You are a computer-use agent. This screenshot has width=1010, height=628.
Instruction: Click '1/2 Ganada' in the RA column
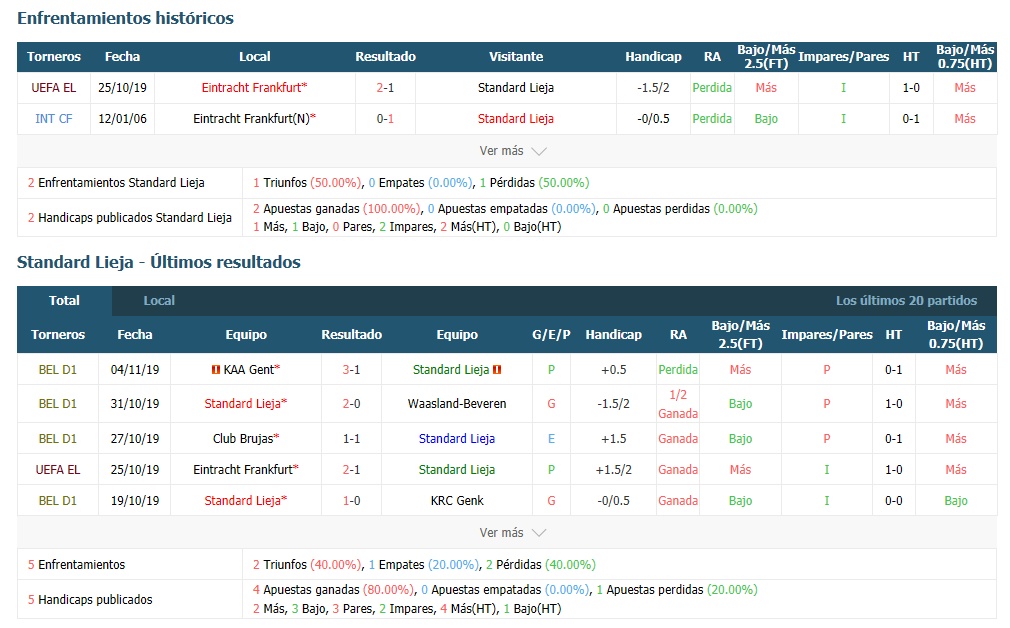pos(678,404)
